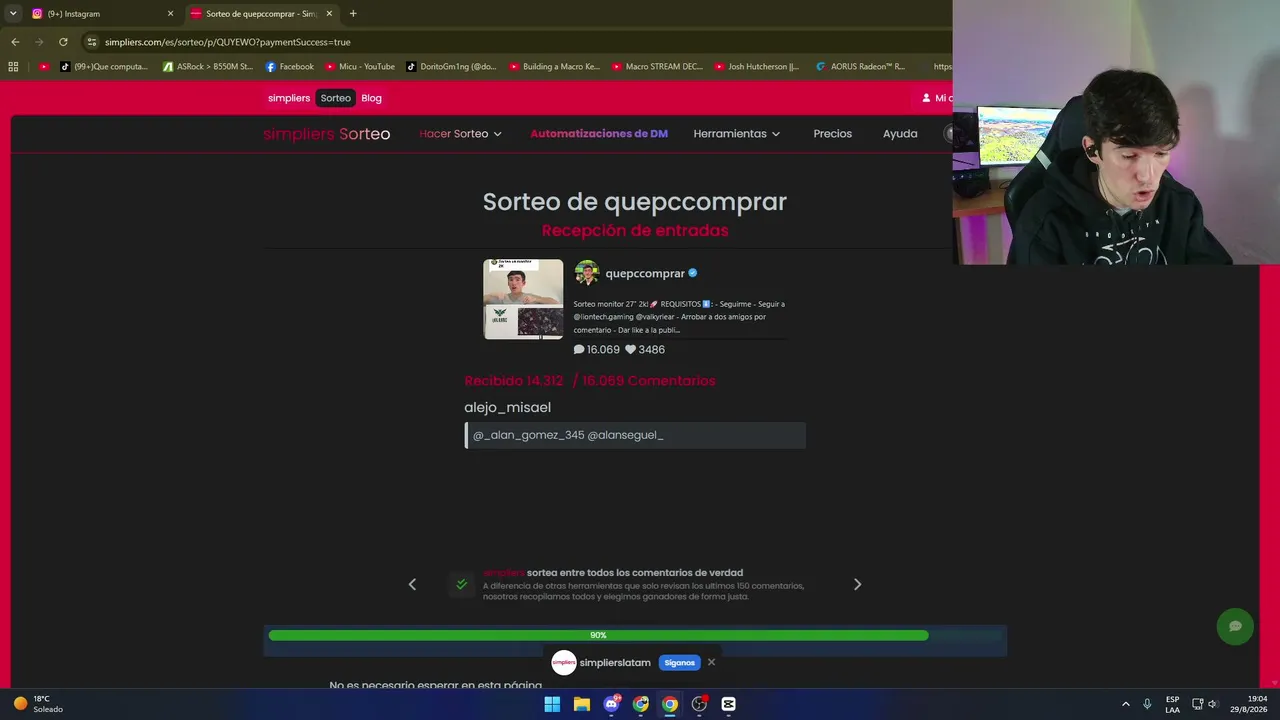Show the next tip with right arrow
1280x720 pixels.
(x=857, y=584)
